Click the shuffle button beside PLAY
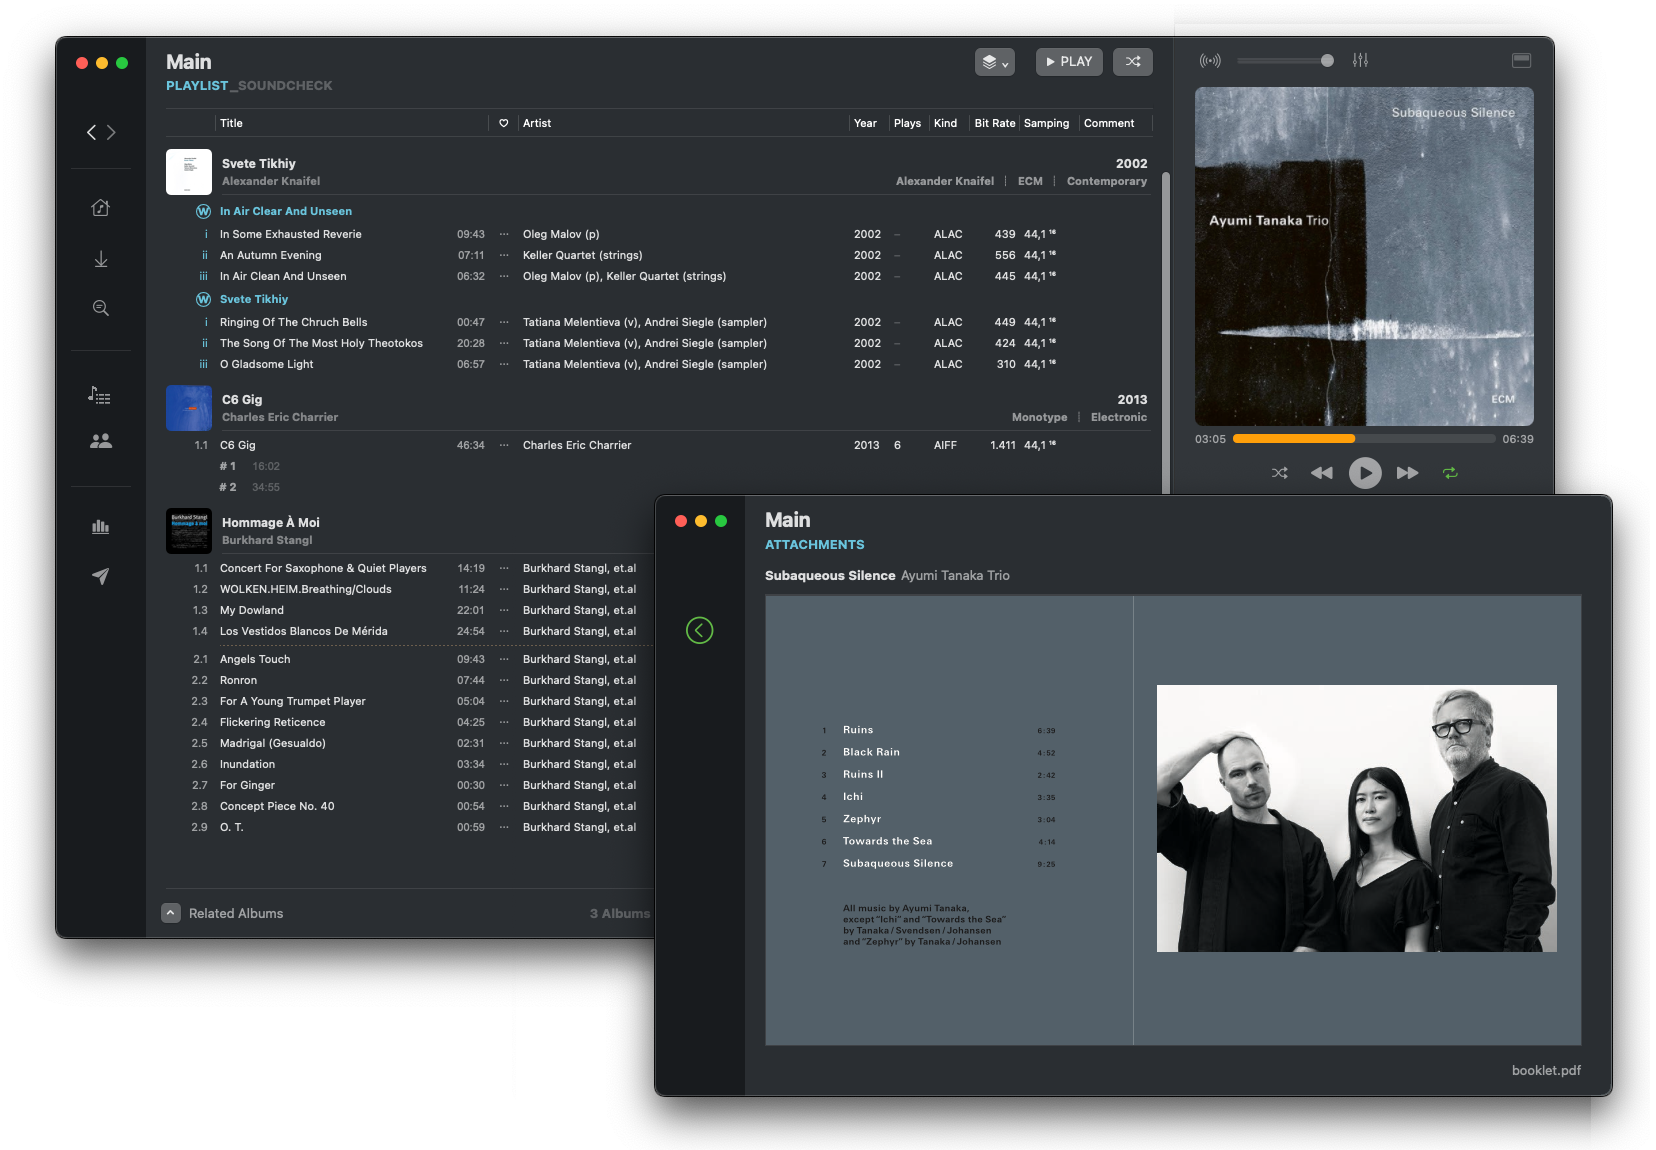This screenshot has height=1150, width=1656. coord(1133,62)
